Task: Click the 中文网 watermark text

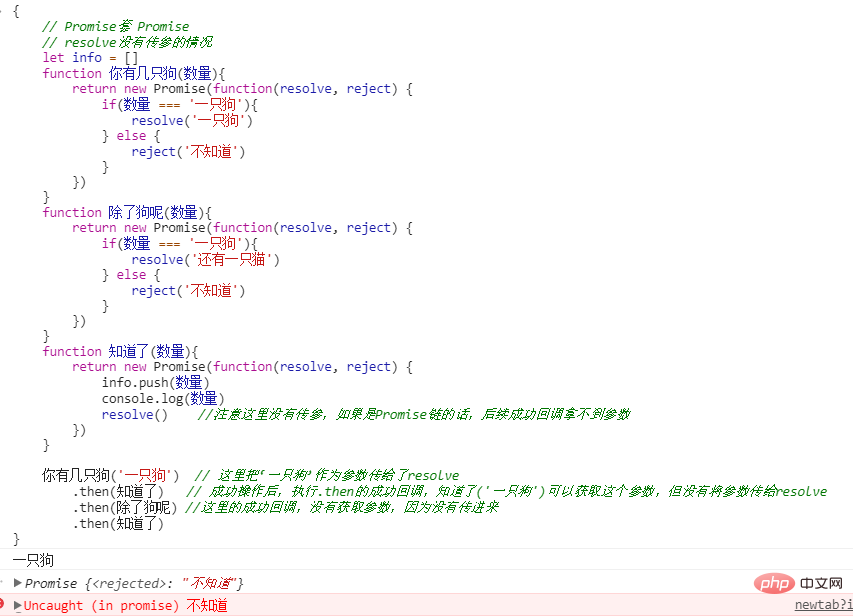Action: (821, 583)
